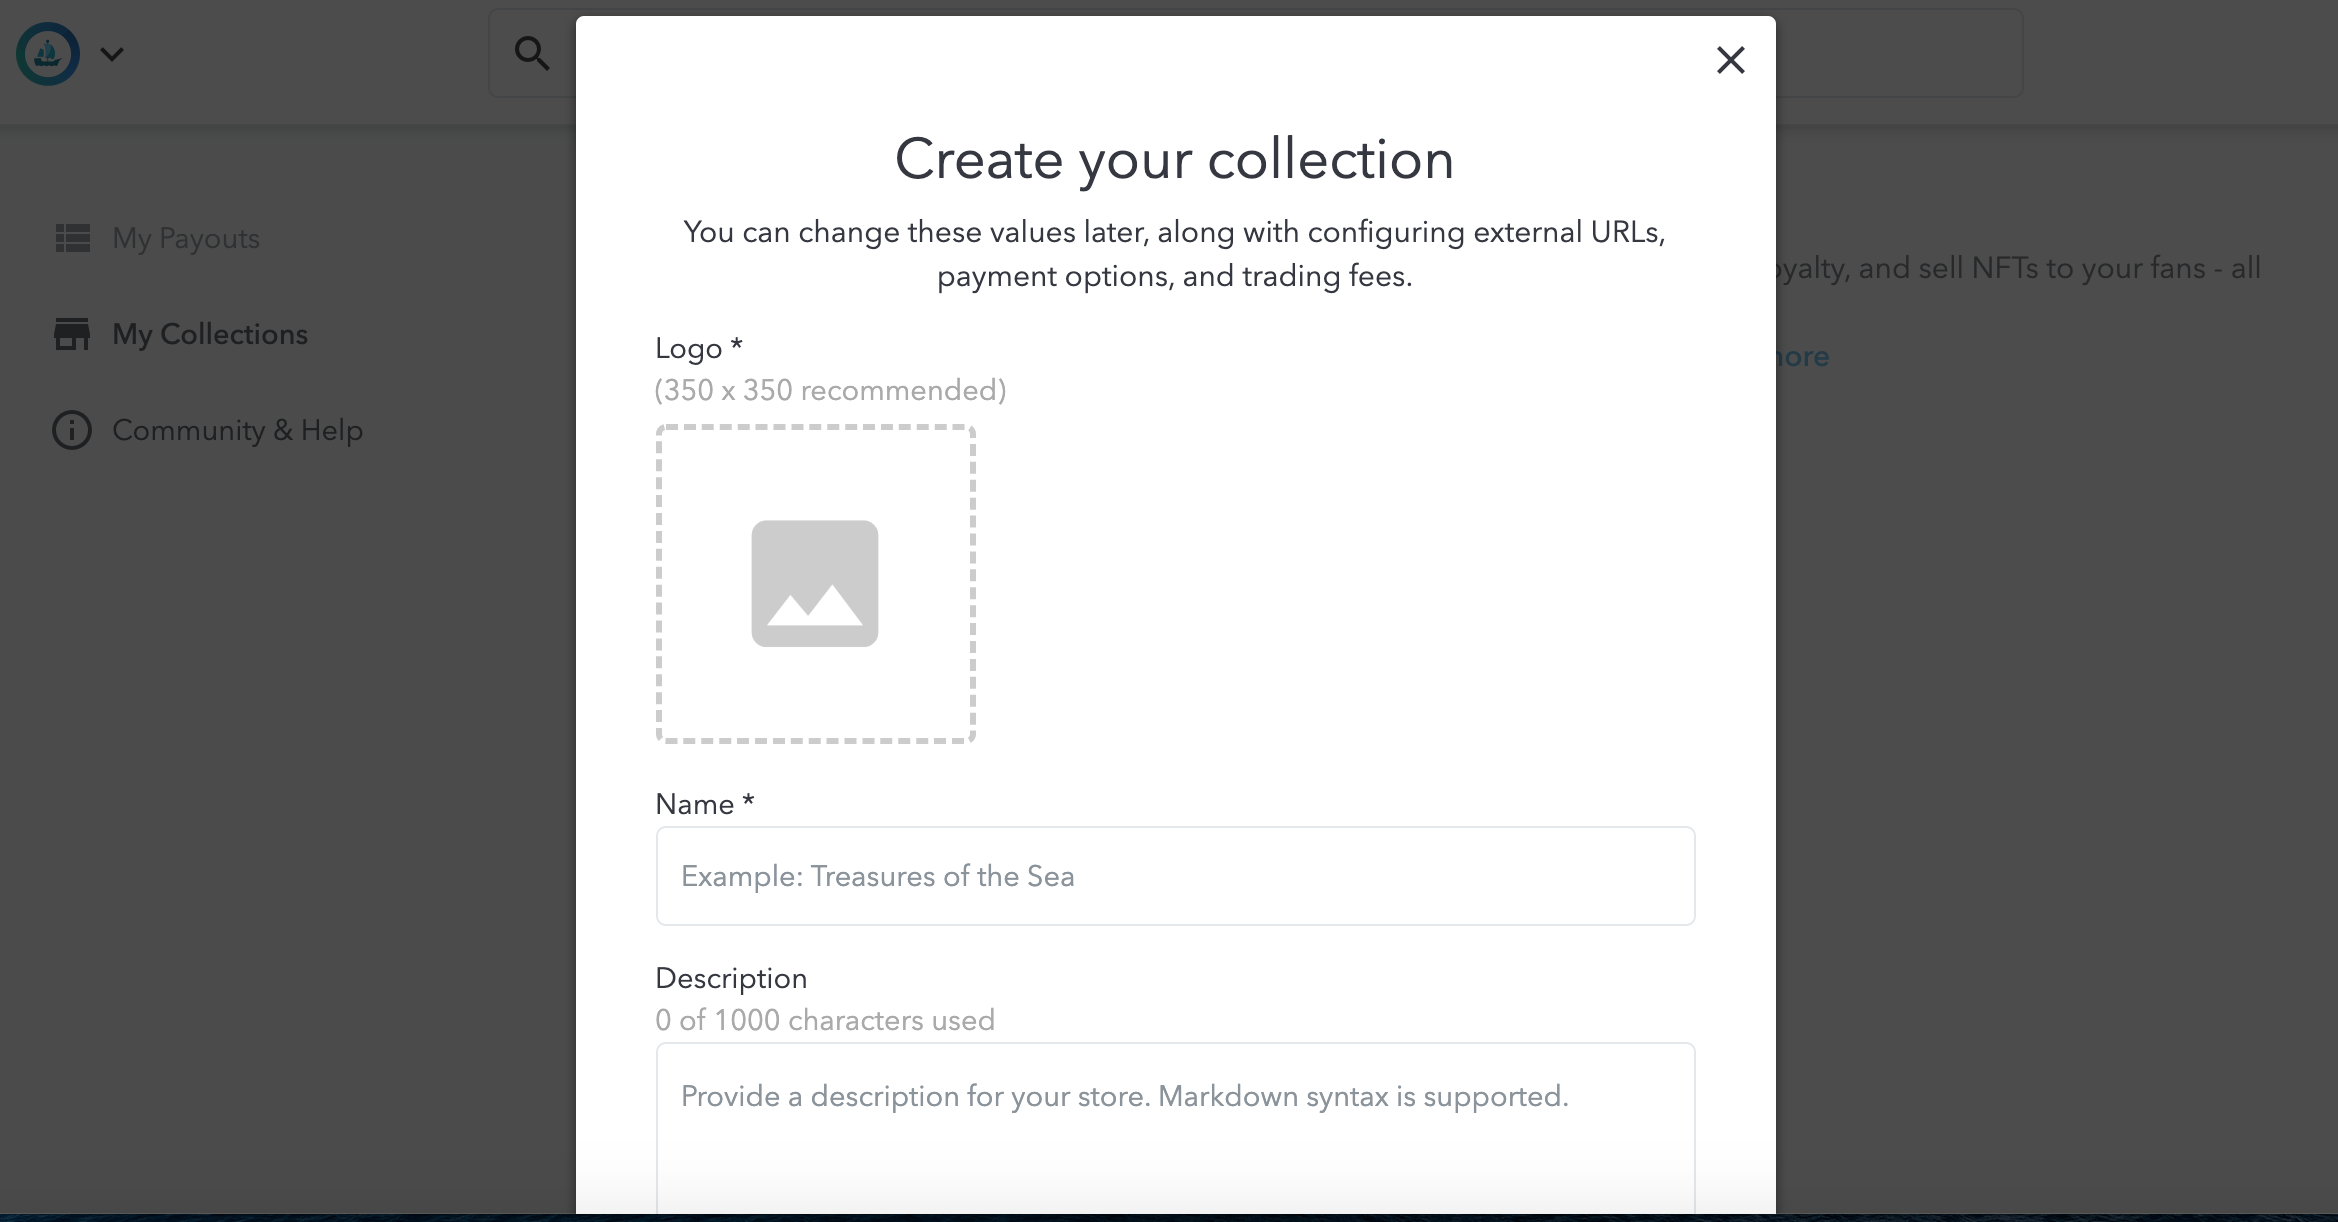This screenshot has width=2338, height=1222.
Task: Click the 'Create your collection' heading
Action: click(x=1174, y=160)
